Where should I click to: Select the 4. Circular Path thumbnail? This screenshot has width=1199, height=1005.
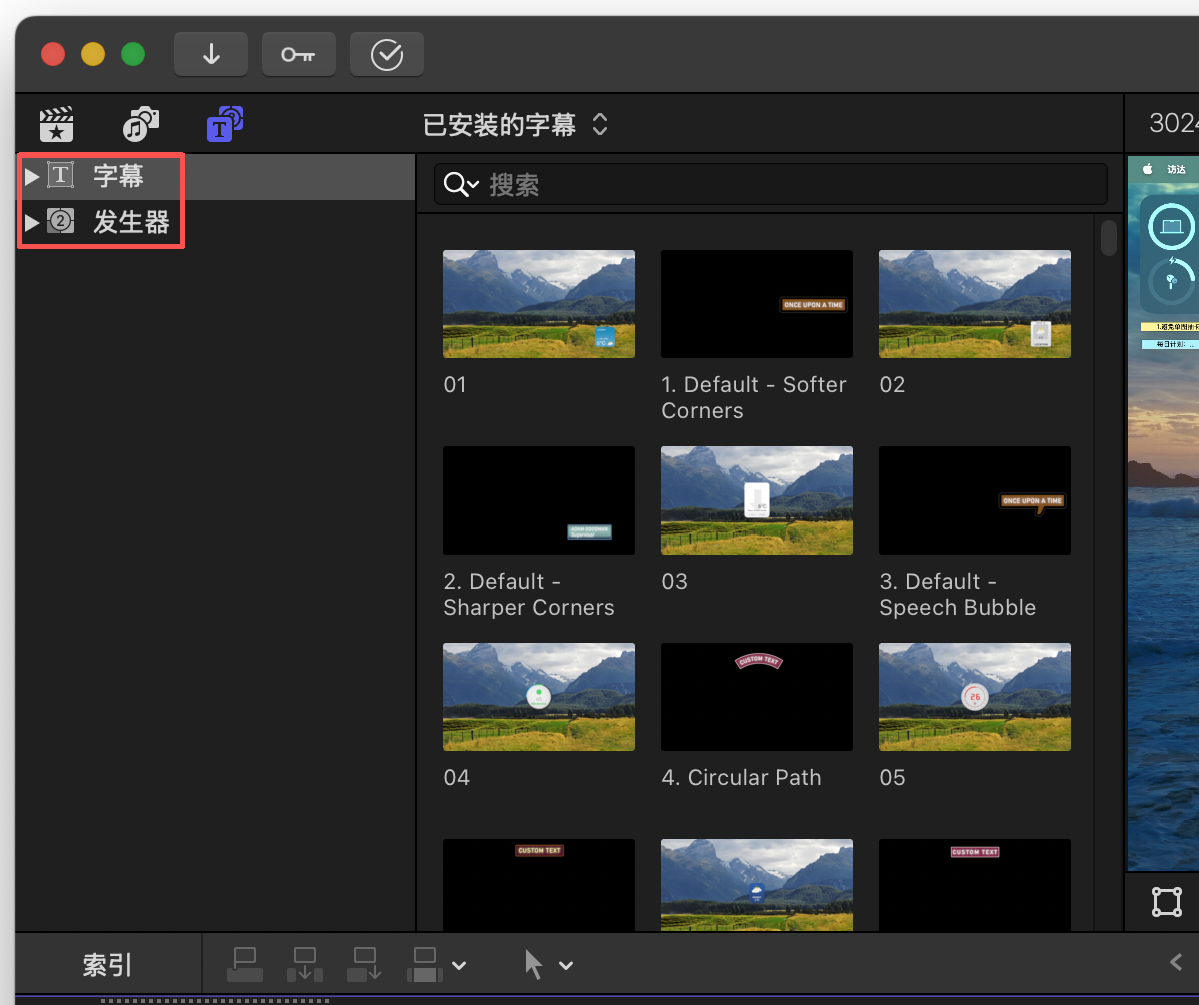point(757,697)
